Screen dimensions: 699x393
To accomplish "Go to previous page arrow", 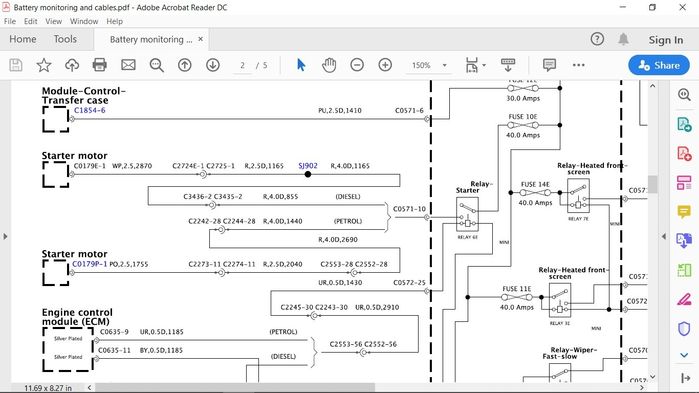I will (x=185, y=65).
